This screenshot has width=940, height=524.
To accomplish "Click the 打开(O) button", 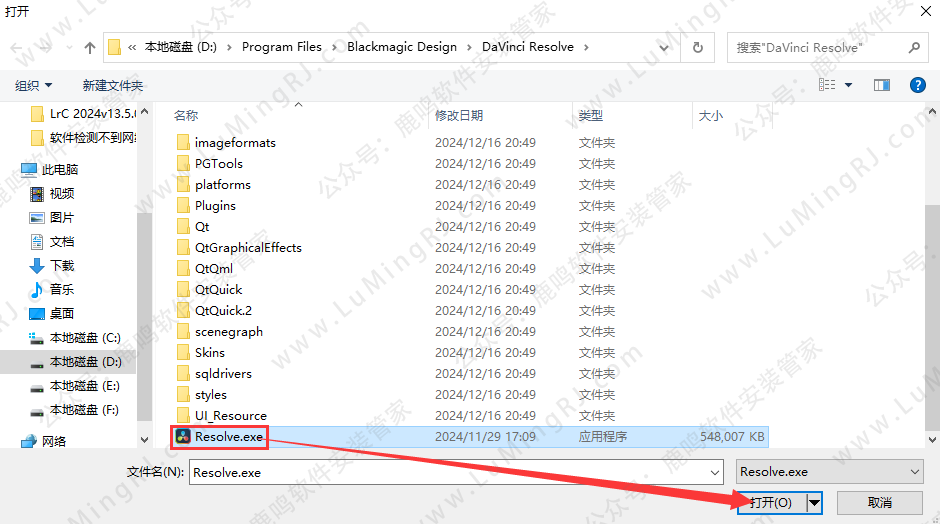I will [771, 502].
